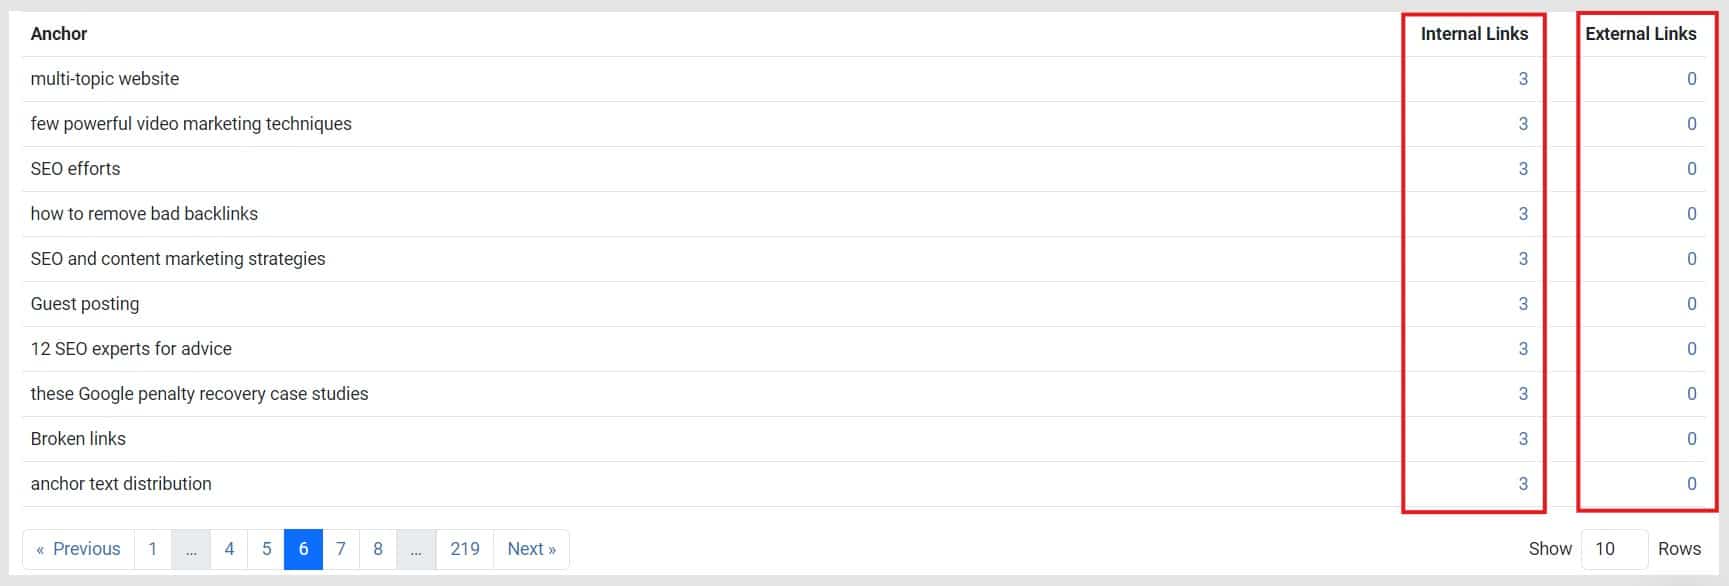Click external links count for 12 SEO experts
Viewport: 1729px width, 586px height.
(x=1691, y=349)
